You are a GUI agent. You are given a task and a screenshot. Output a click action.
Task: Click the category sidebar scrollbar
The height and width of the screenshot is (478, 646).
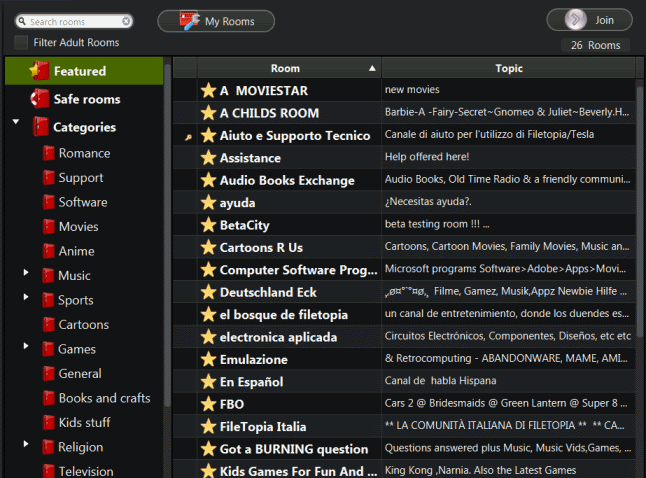167,235
